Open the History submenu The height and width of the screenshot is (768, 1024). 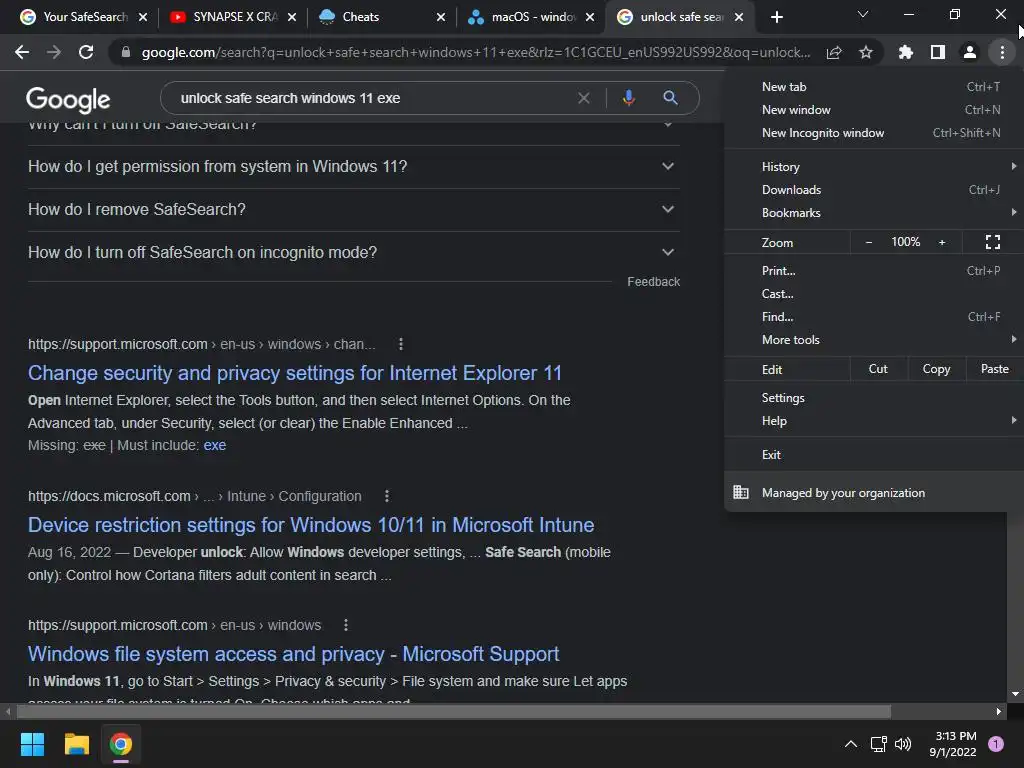[874, 167]
